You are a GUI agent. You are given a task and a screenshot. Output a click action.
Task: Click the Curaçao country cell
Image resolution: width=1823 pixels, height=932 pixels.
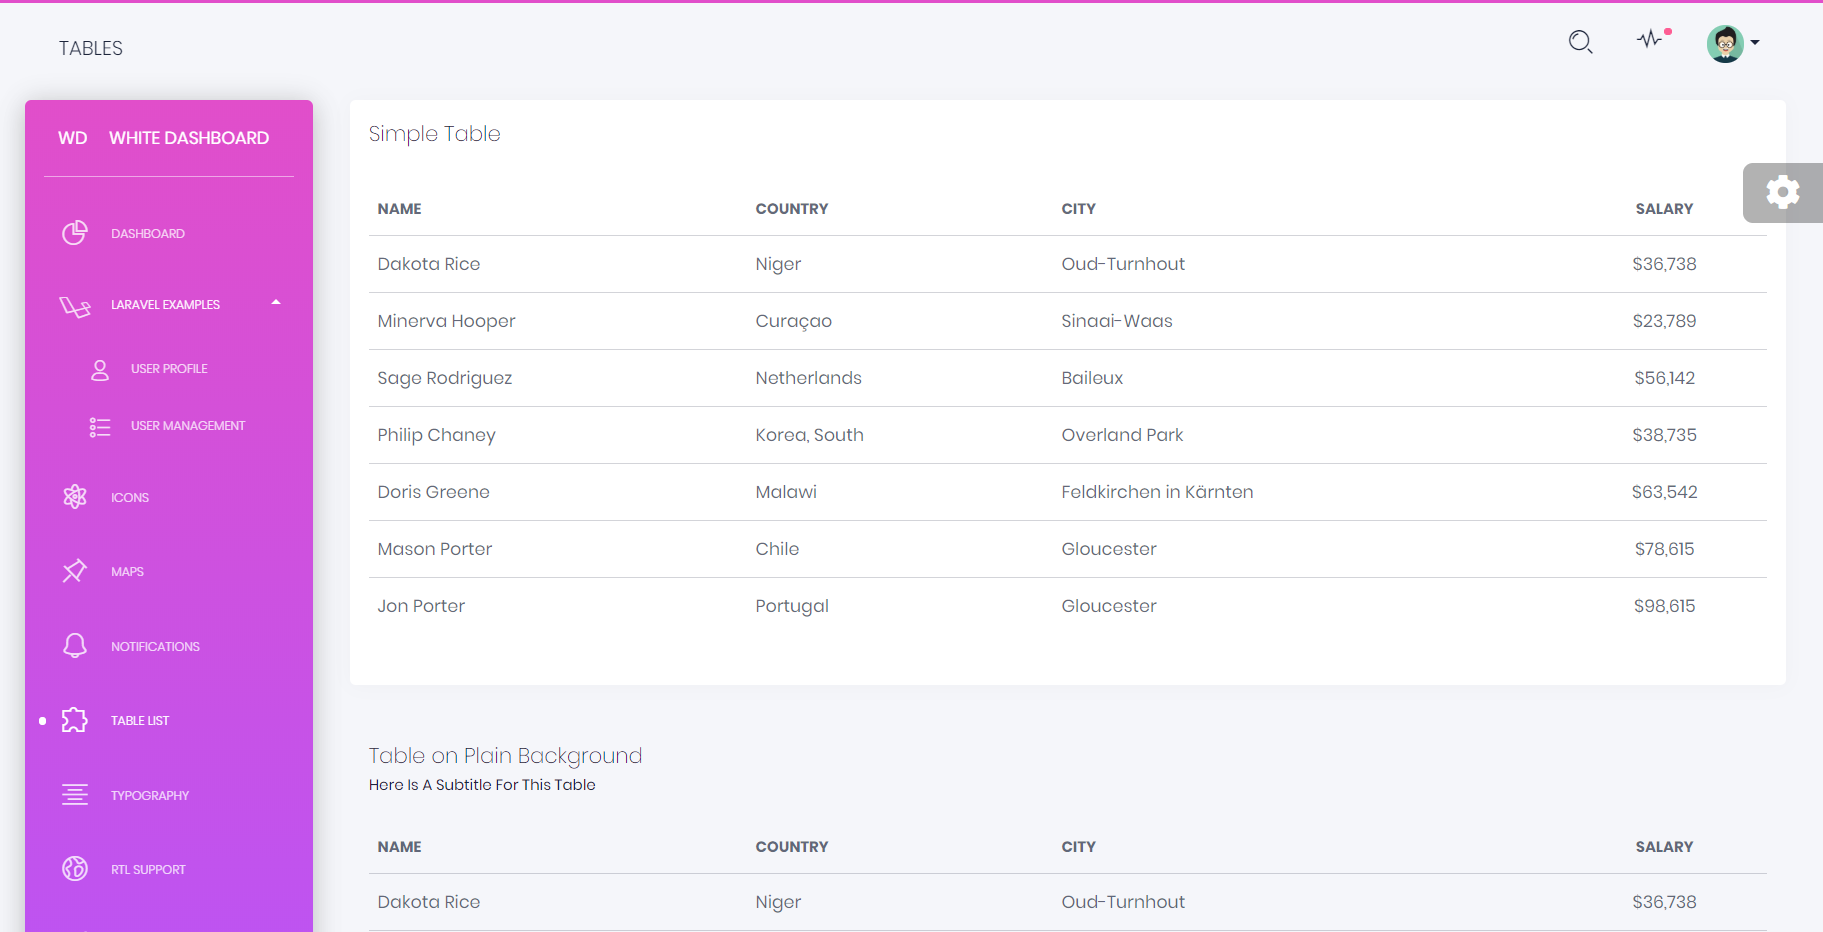click(794, 321)
